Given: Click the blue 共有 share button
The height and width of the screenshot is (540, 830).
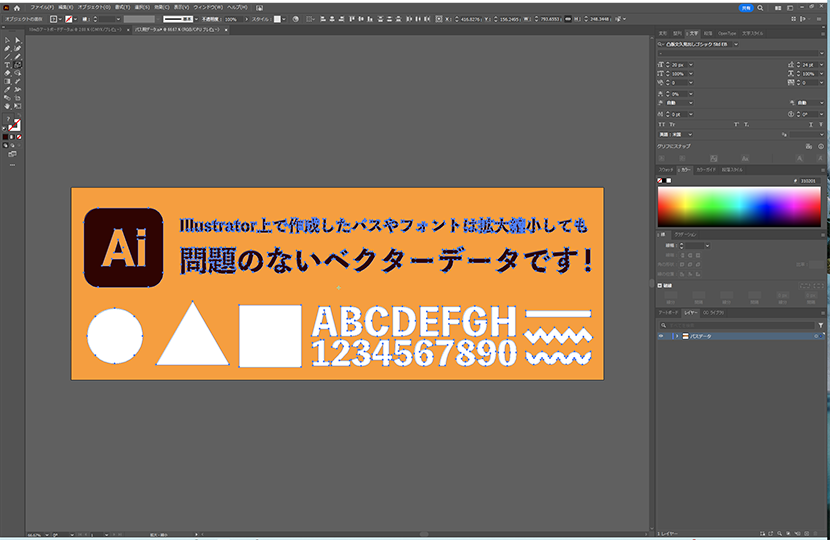Looking at the screenshot, I should click(746, 6).
